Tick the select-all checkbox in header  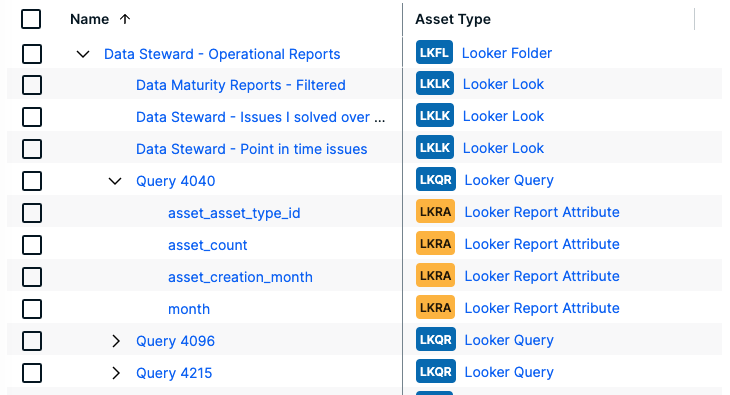(x=31, y=19)
